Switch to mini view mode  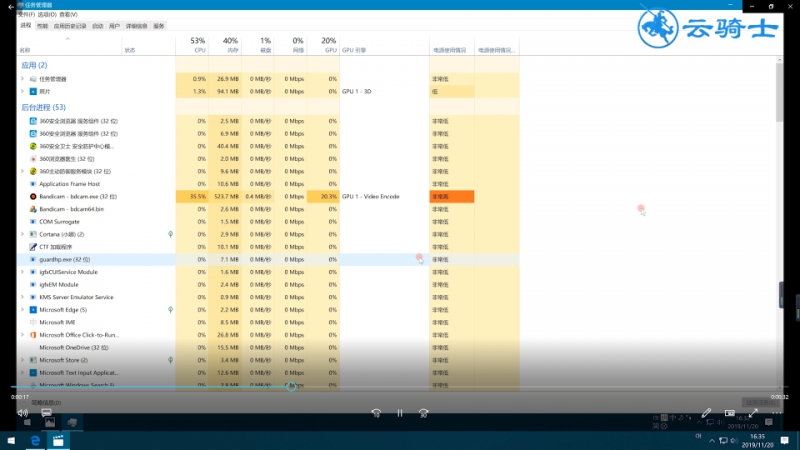pos(730,413)
